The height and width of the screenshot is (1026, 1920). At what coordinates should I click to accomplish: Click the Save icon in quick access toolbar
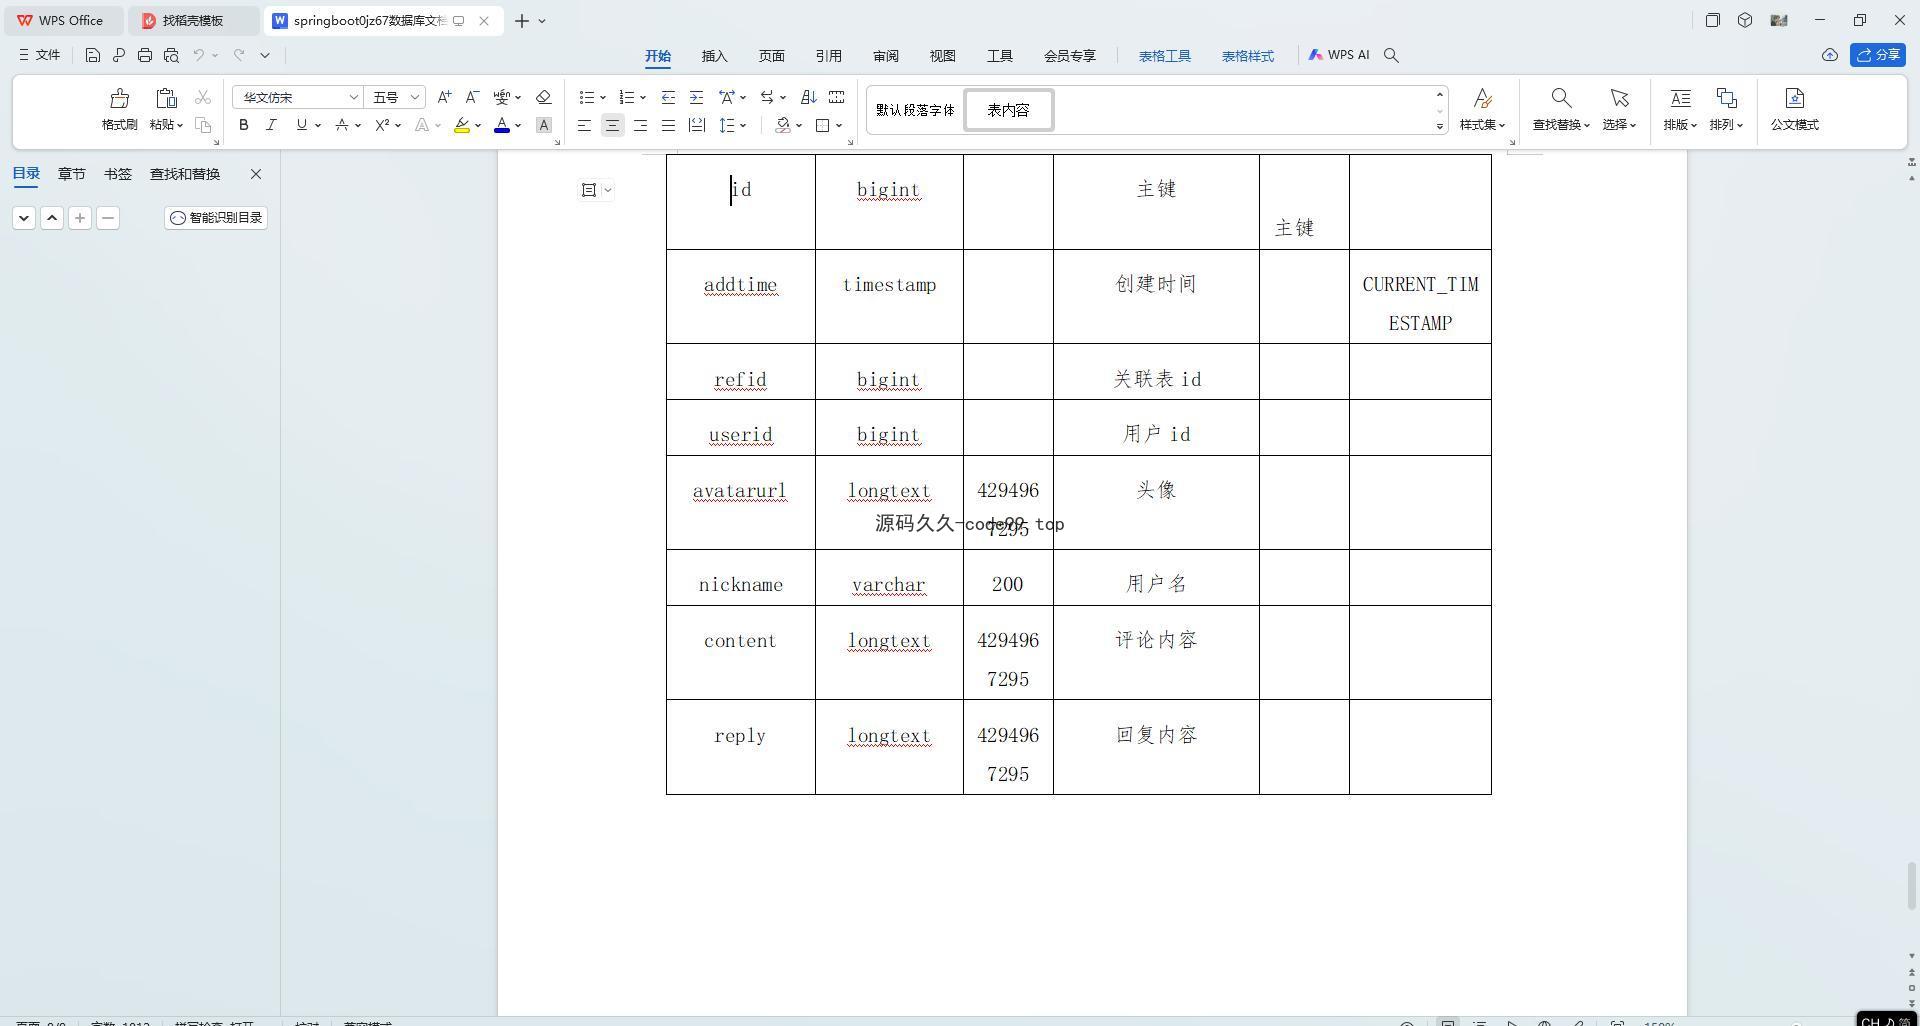92,55
